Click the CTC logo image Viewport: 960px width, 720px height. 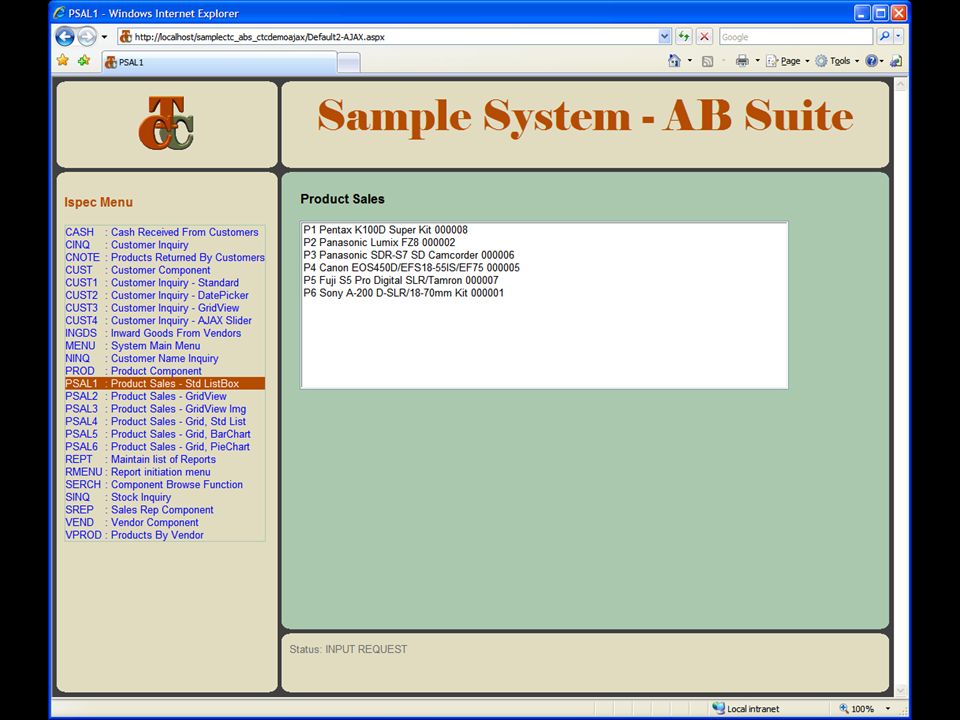pyautogui.click(x=167, y=123)
